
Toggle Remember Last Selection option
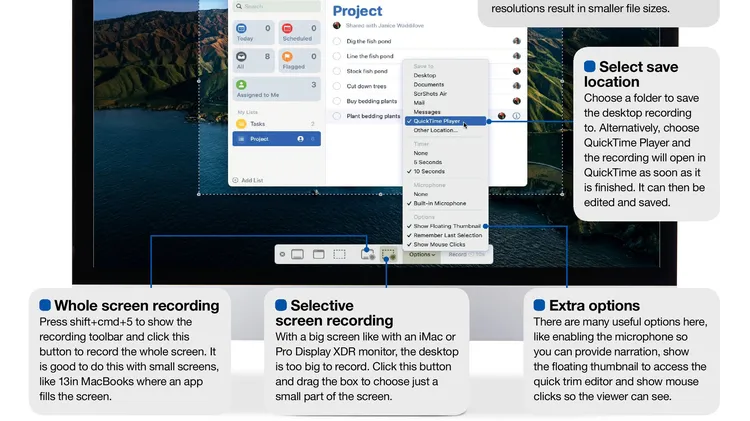(445, 235)
